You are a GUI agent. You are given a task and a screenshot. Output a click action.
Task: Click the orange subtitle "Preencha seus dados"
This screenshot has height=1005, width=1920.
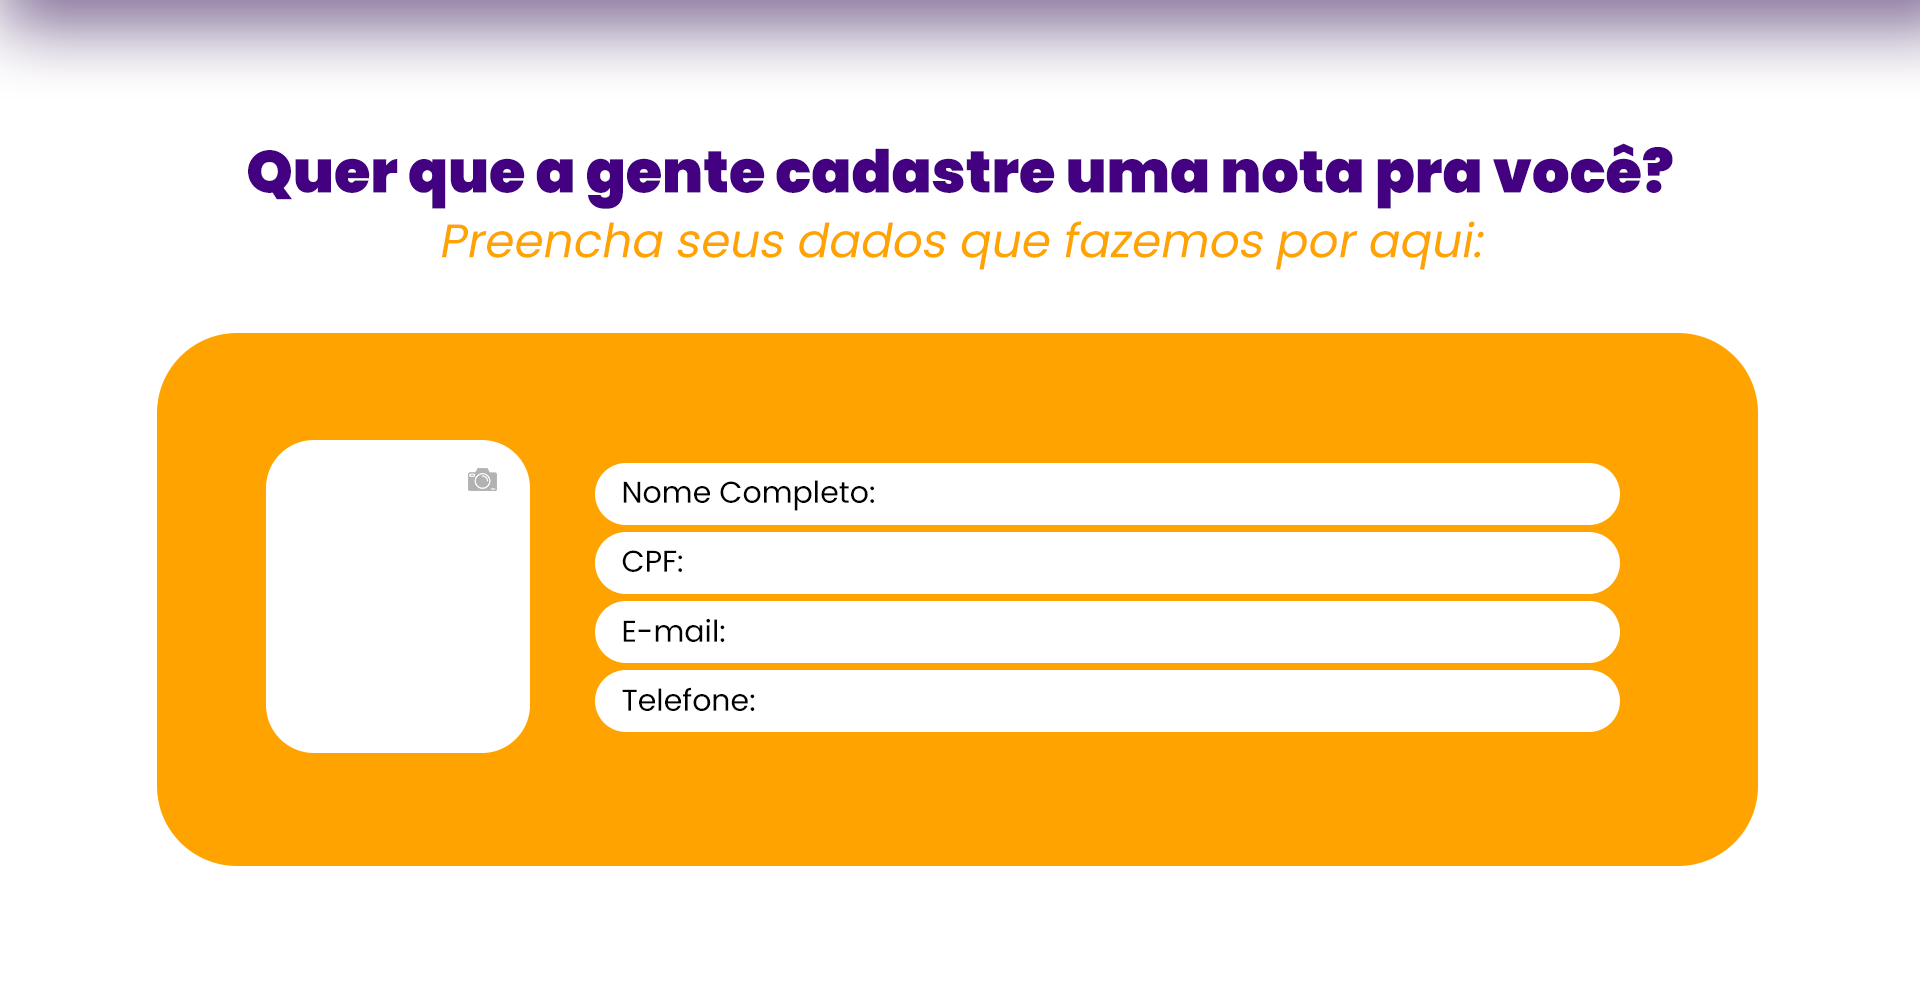pyautogui.click(x=961, y=242)
